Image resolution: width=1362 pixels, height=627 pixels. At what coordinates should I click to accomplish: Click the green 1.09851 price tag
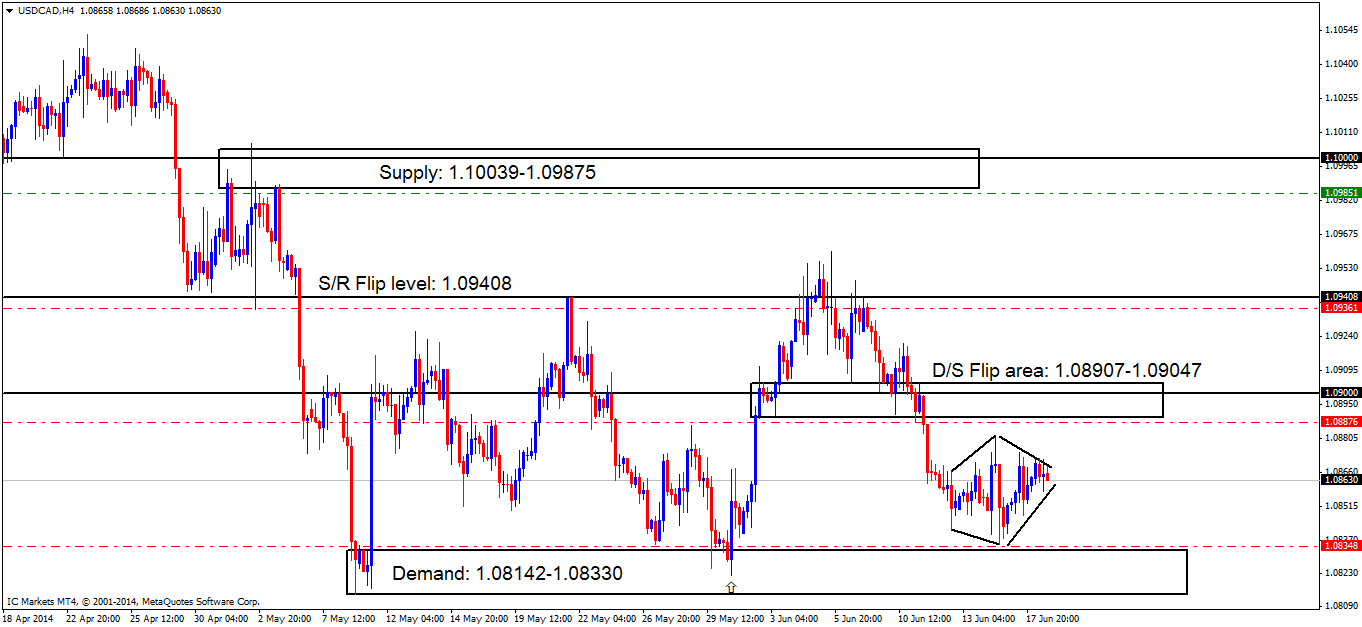tap(1340, 192)
